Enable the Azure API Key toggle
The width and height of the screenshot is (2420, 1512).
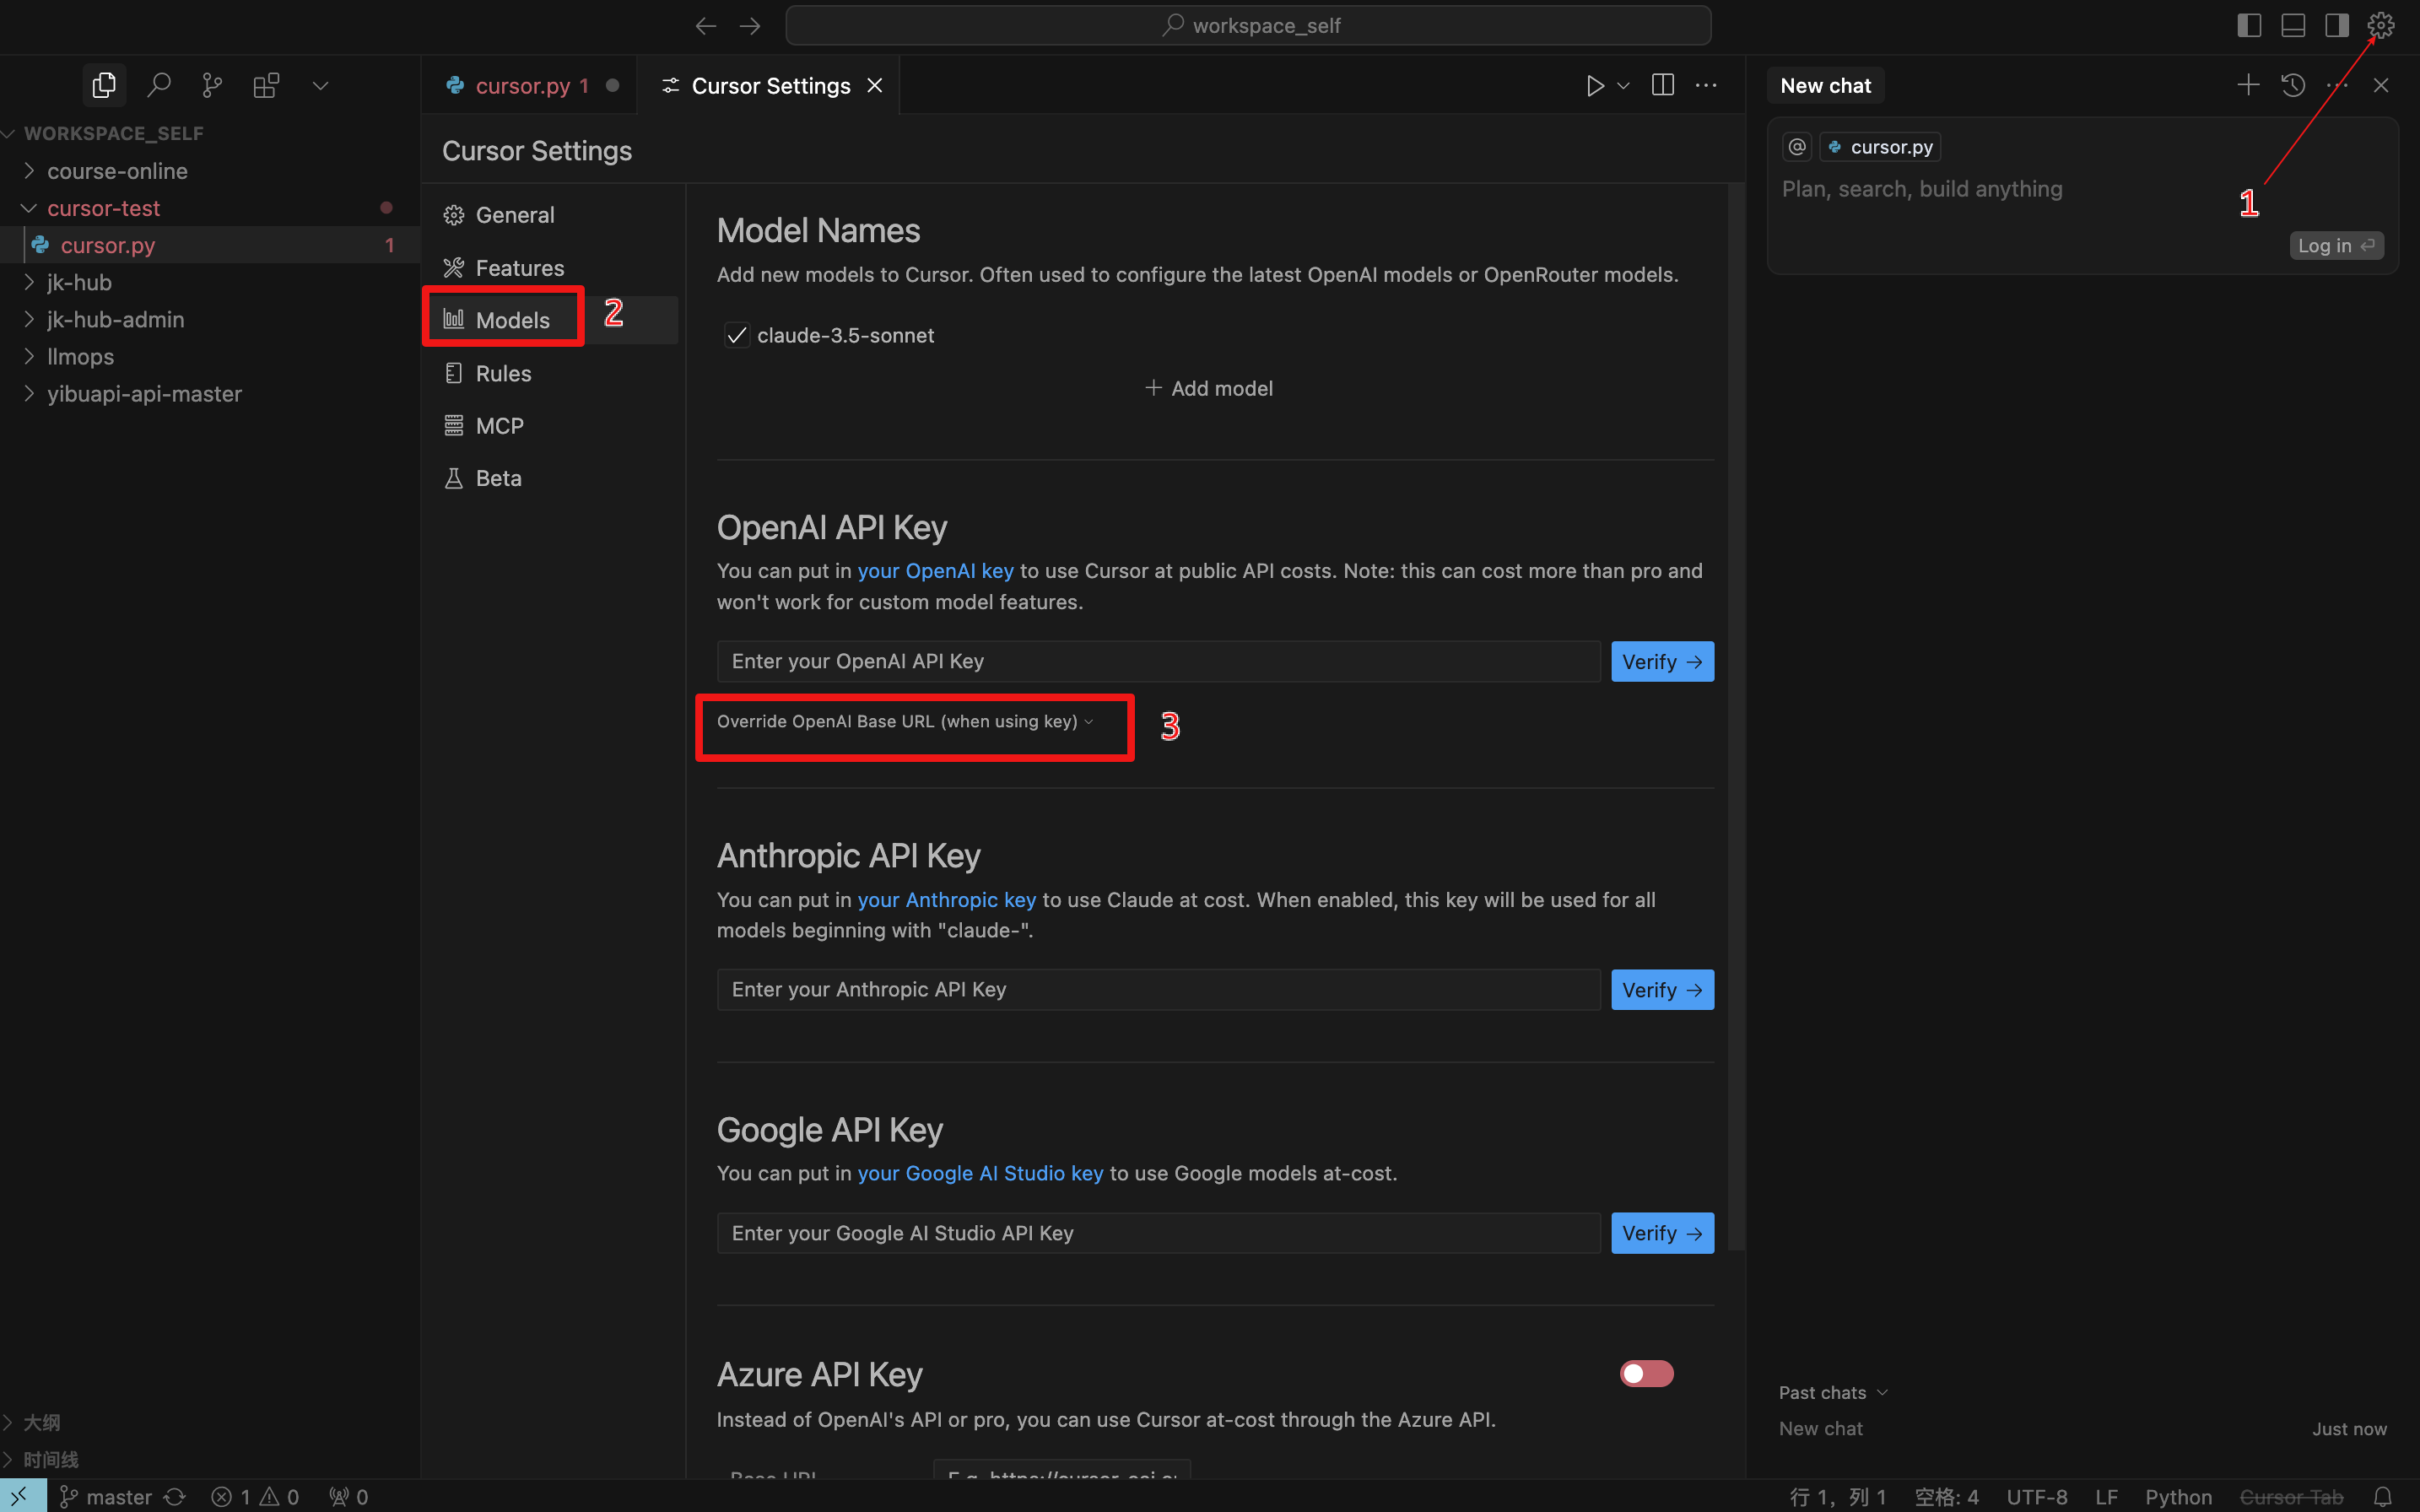[1646, 1374]
